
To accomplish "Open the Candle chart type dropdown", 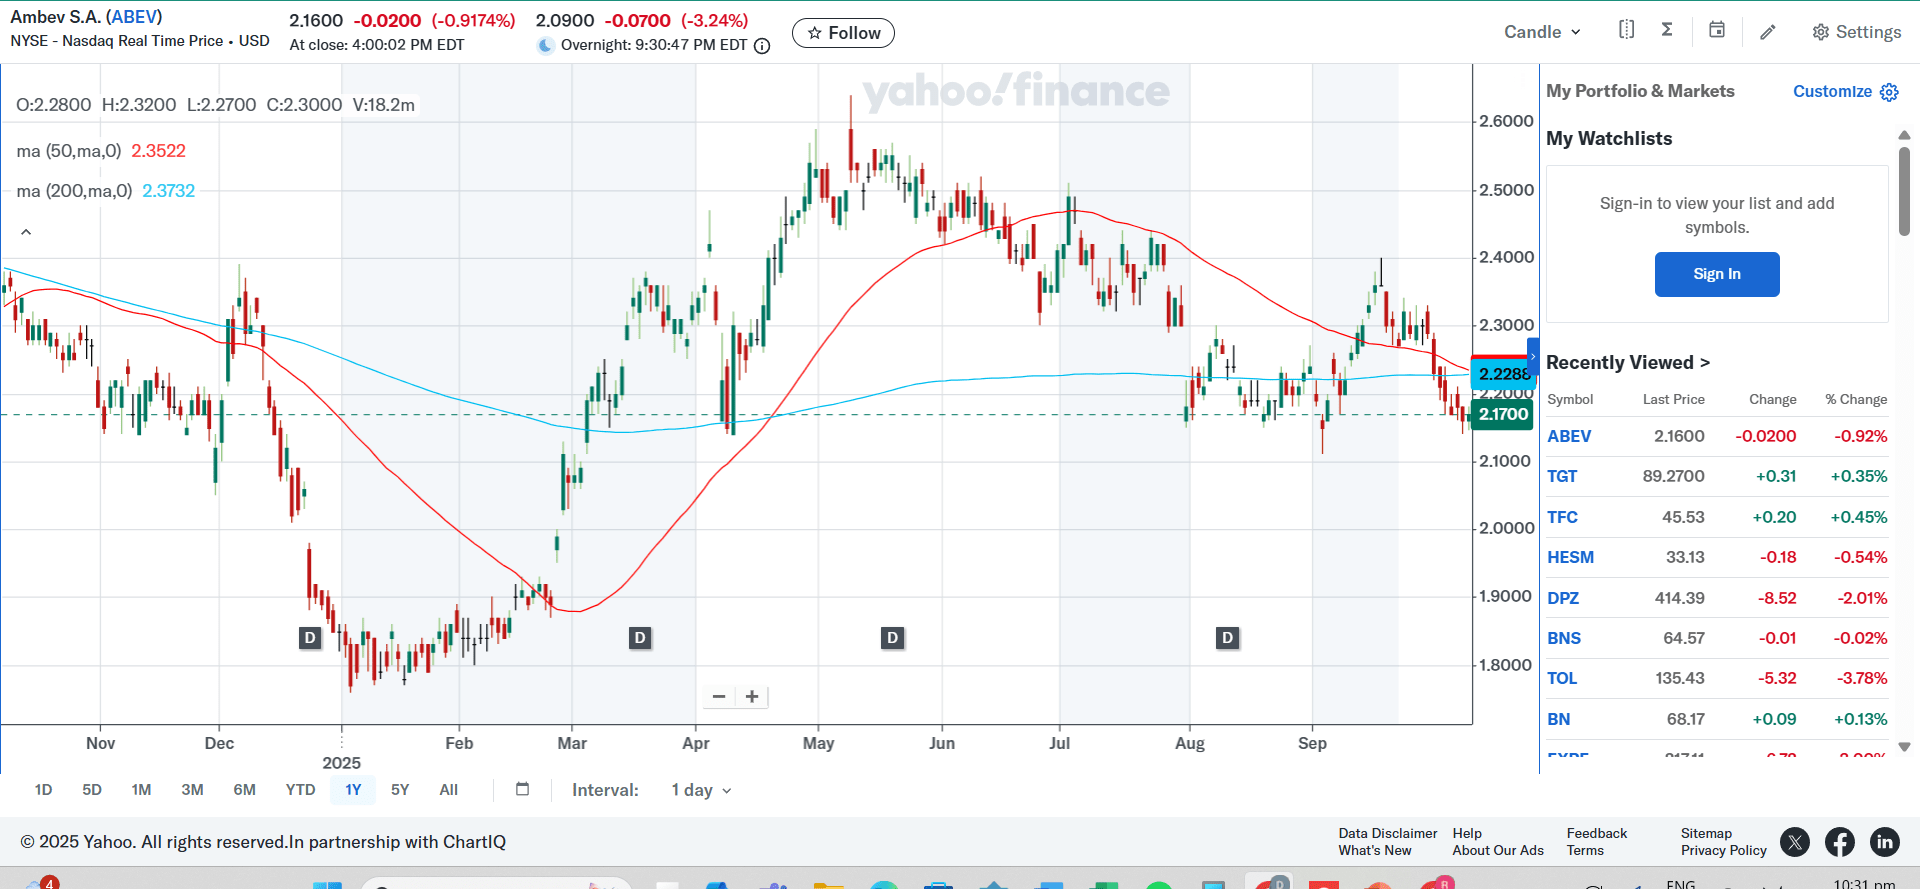I will (x=1542, y=32).
